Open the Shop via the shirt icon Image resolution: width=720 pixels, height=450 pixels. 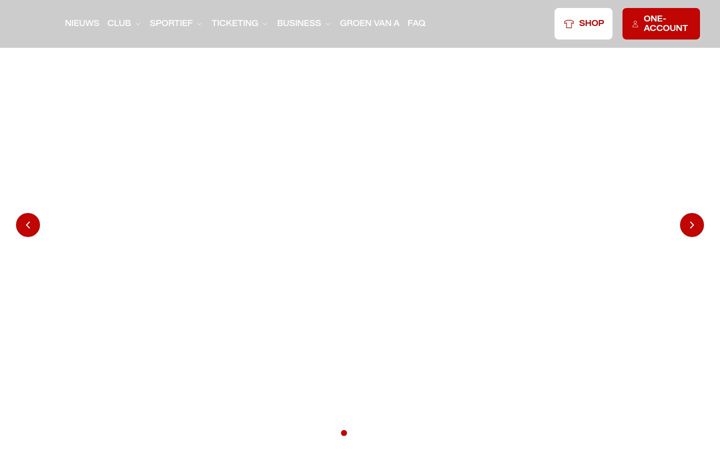[x=569, y=24]
